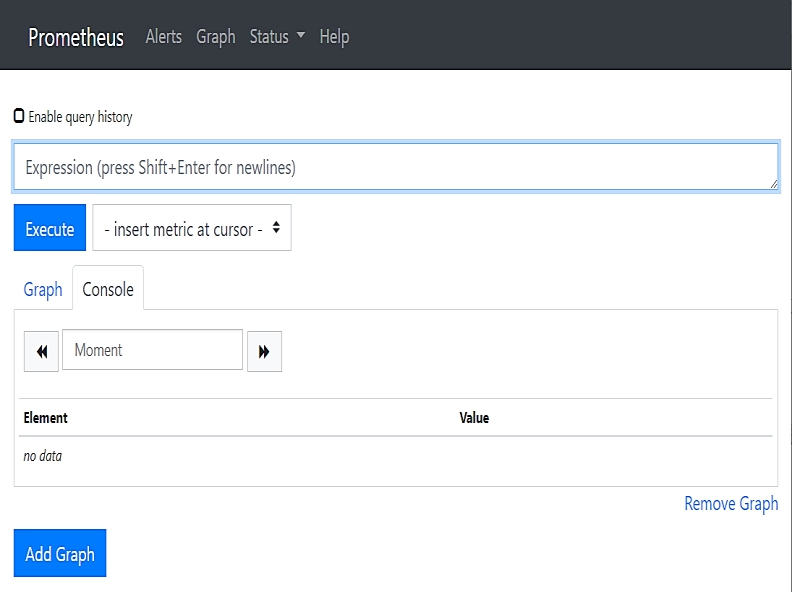Go to Graph in the top navbar
The image size is (792, 592).
(x=216, y=37)
